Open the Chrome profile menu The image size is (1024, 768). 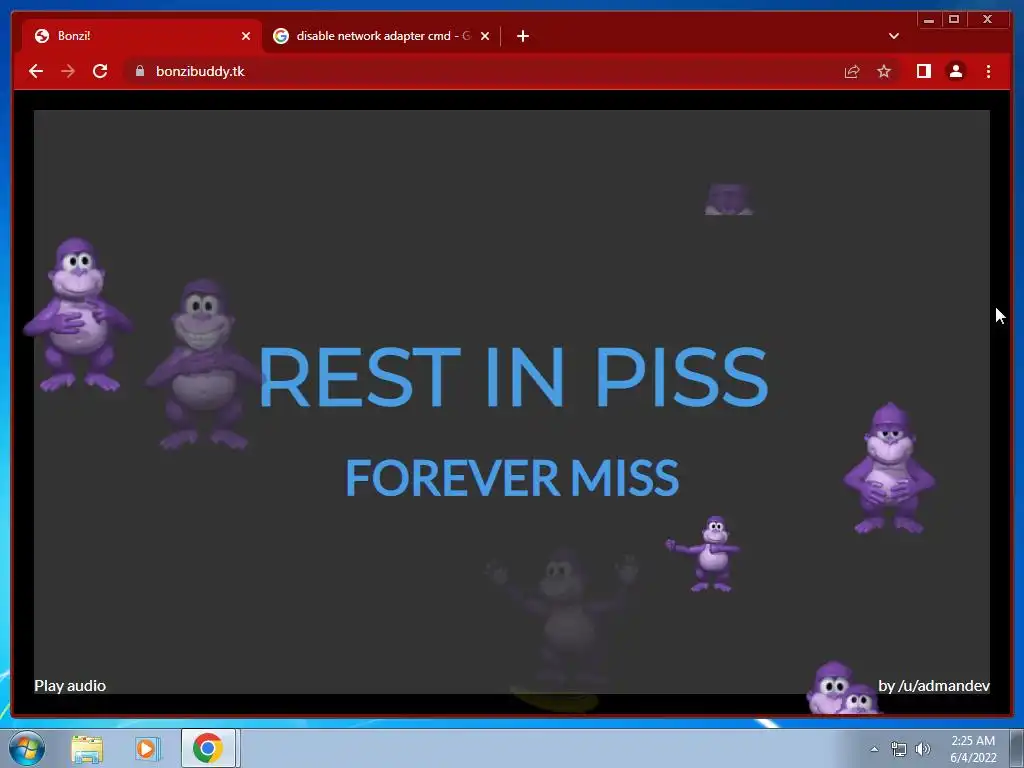pyautogui.click(x=955, y=71)
